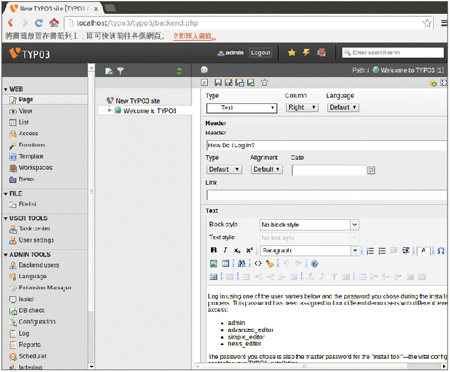The width and height of the screenshot is (450, 372).
Task: Click the Logout button
Action: pyautogui.click(x=261, y=53)
